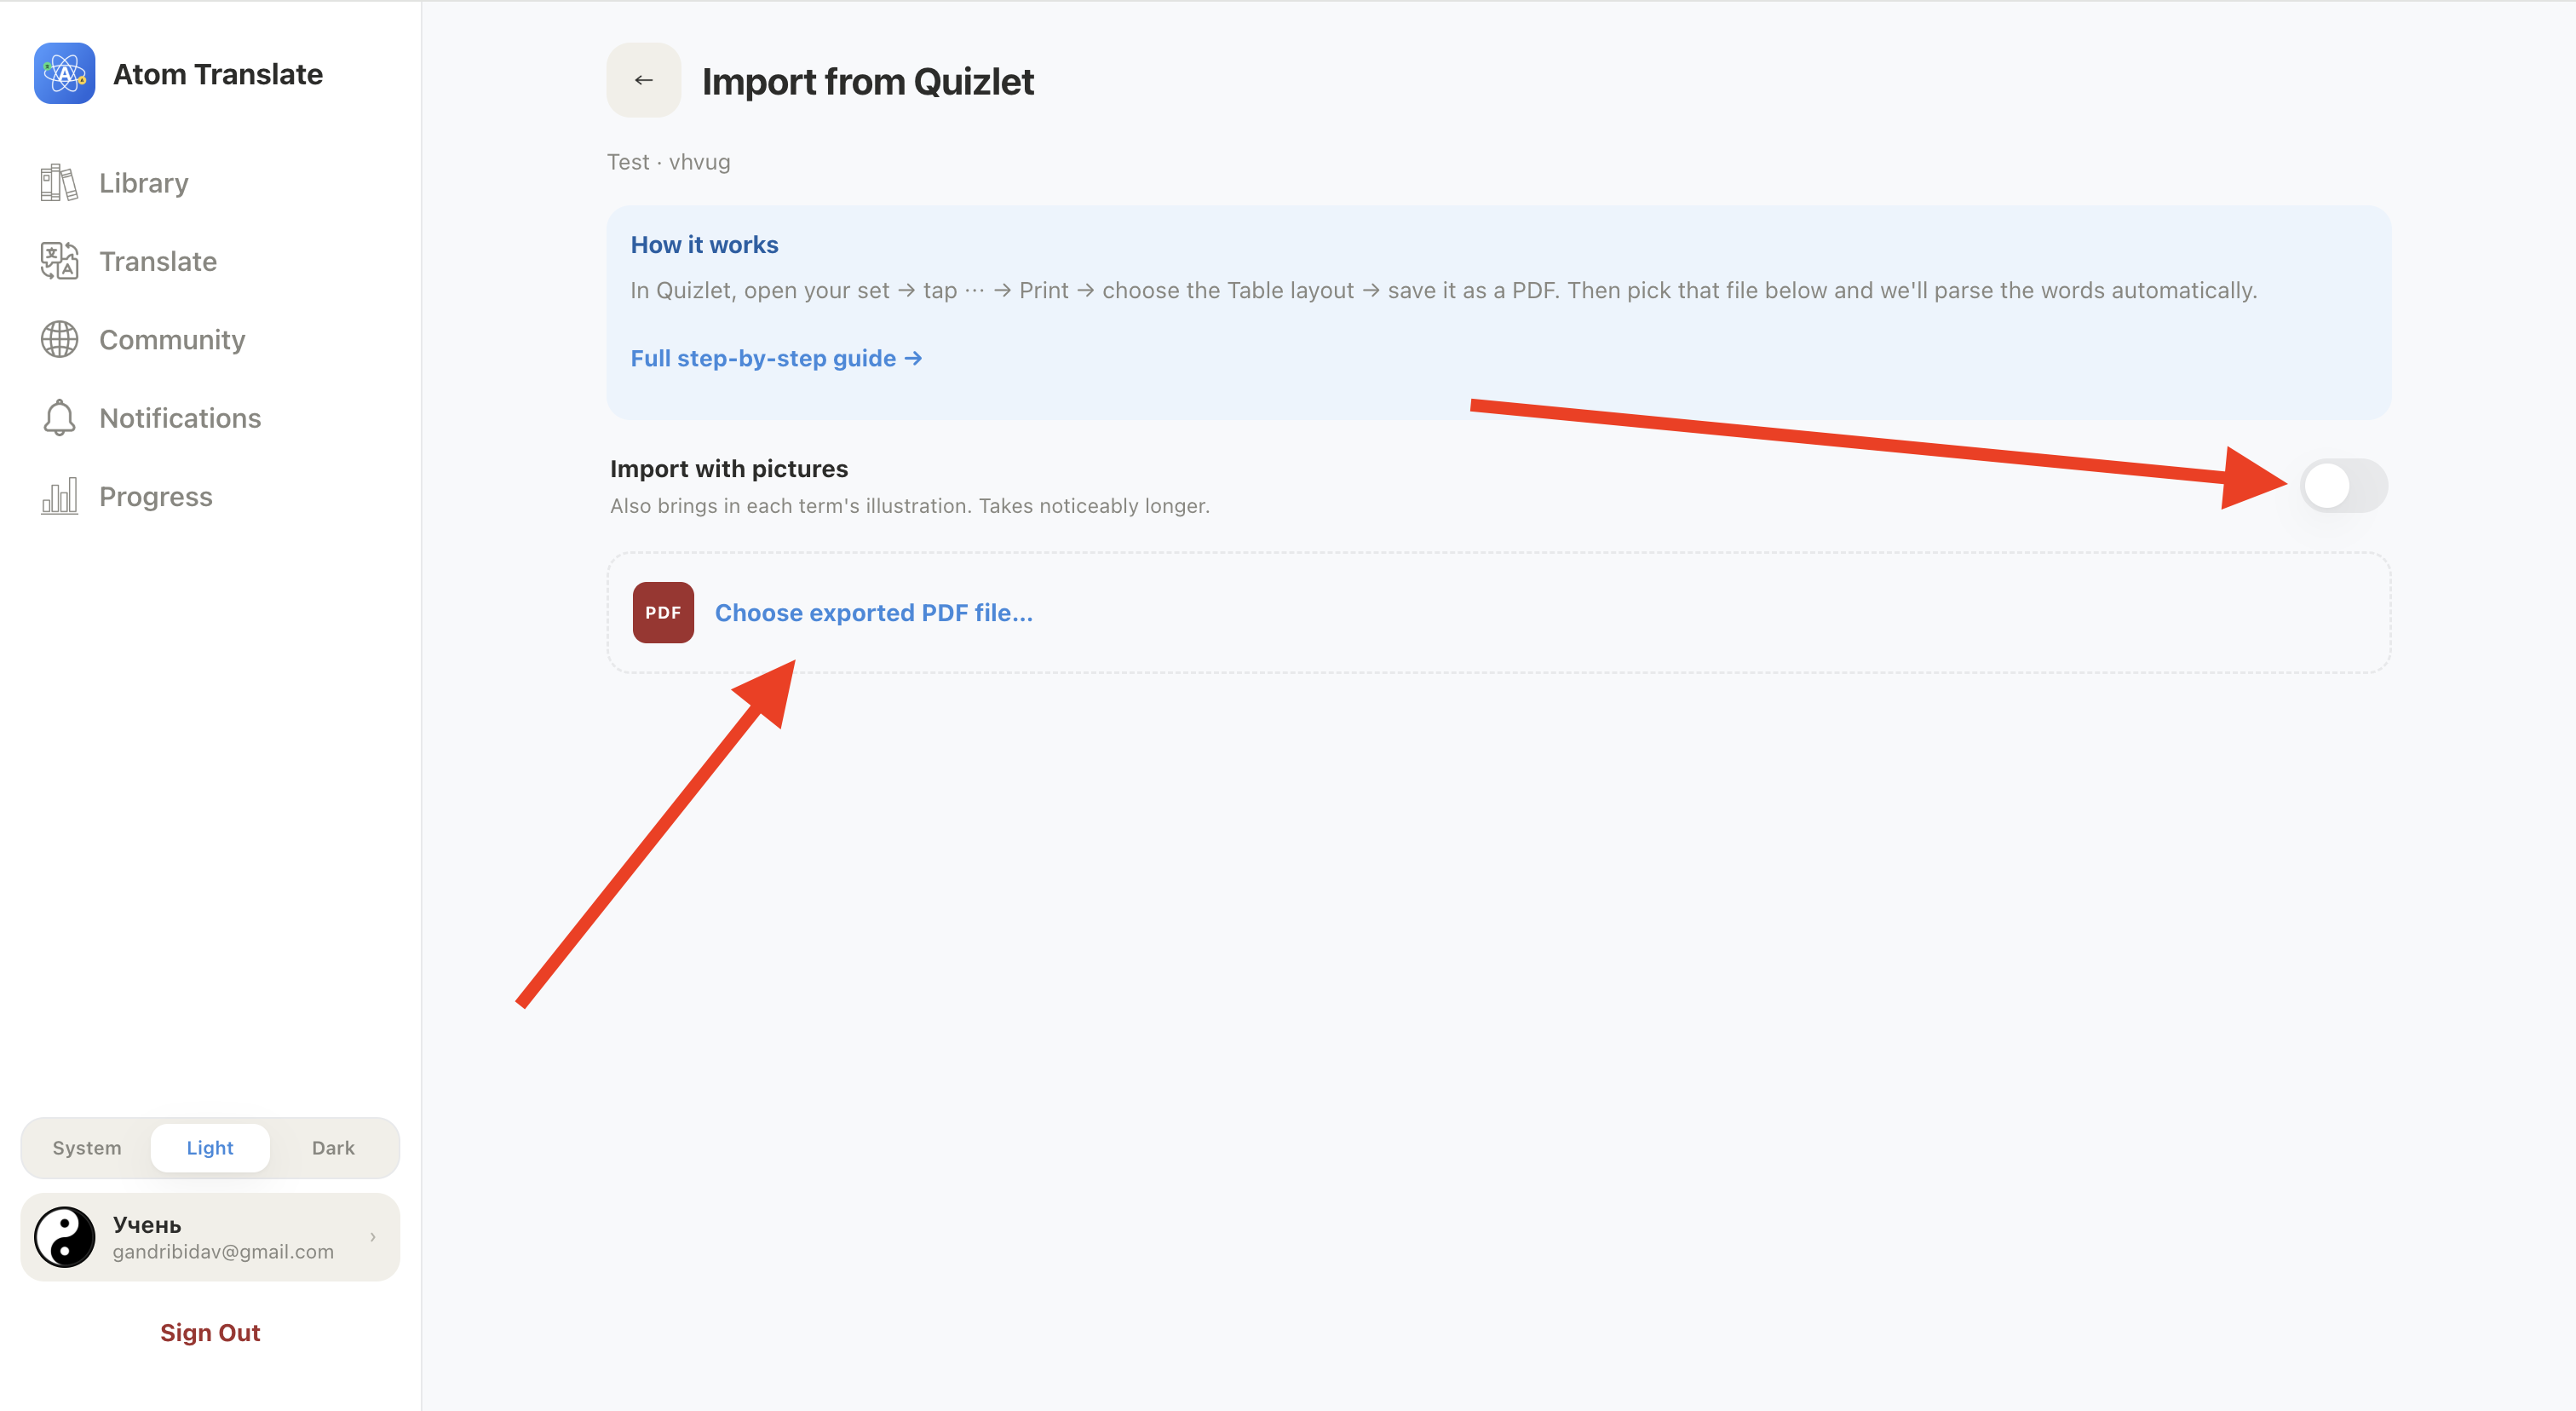The height and width of the screenshot is (1411, 2576).
Task: Click the 'Test · vhvug' breadcrumb text
Action: pyautogui.click(x=669, y=162)
